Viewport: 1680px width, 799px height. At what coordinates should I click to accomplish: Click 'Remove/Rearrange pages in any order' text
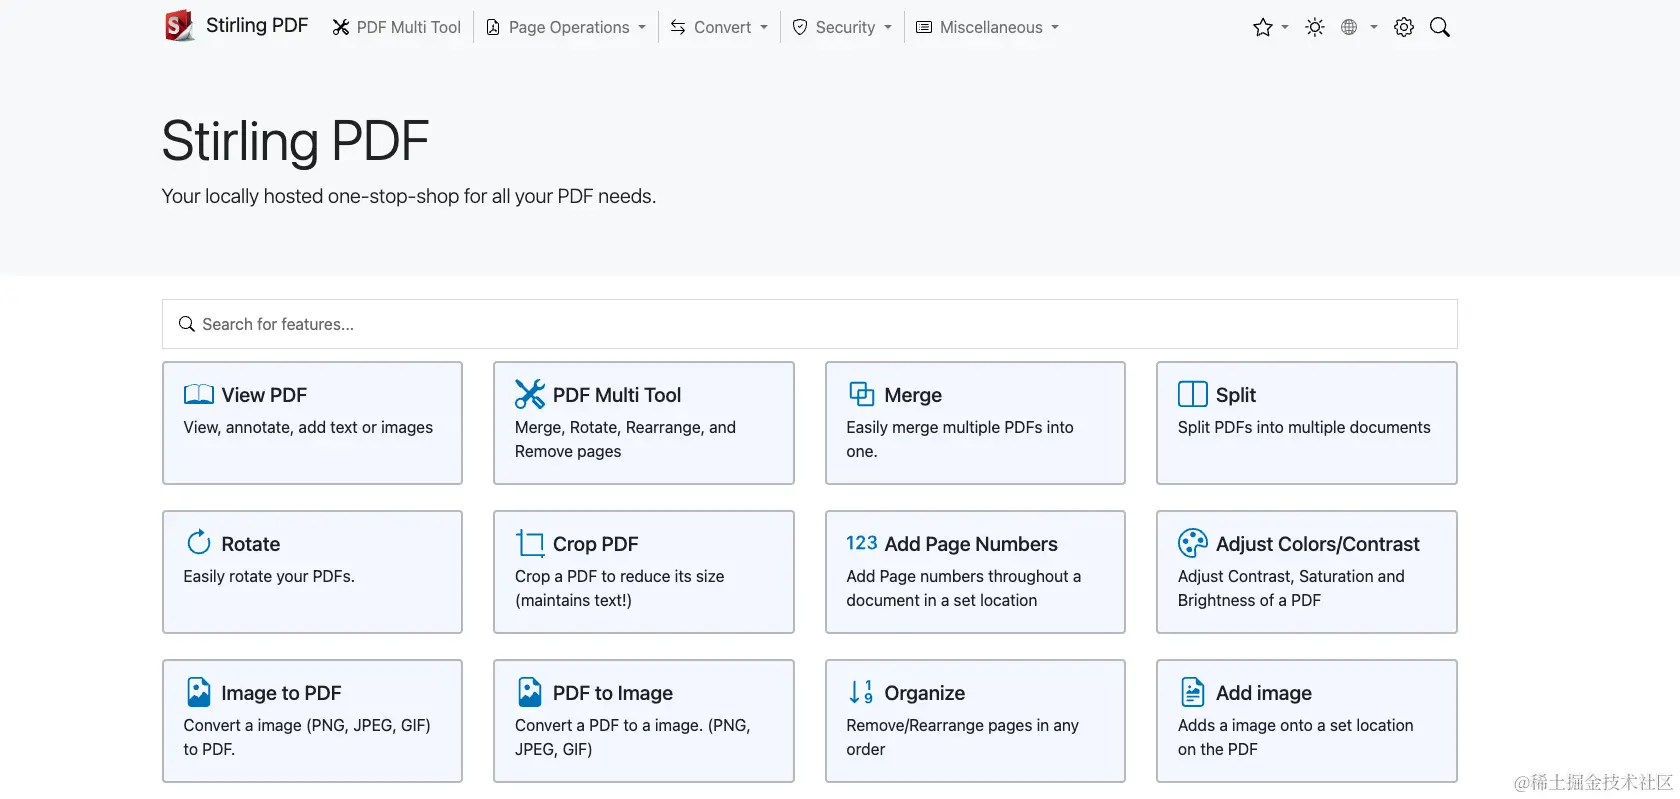click(x=963, y=737)
